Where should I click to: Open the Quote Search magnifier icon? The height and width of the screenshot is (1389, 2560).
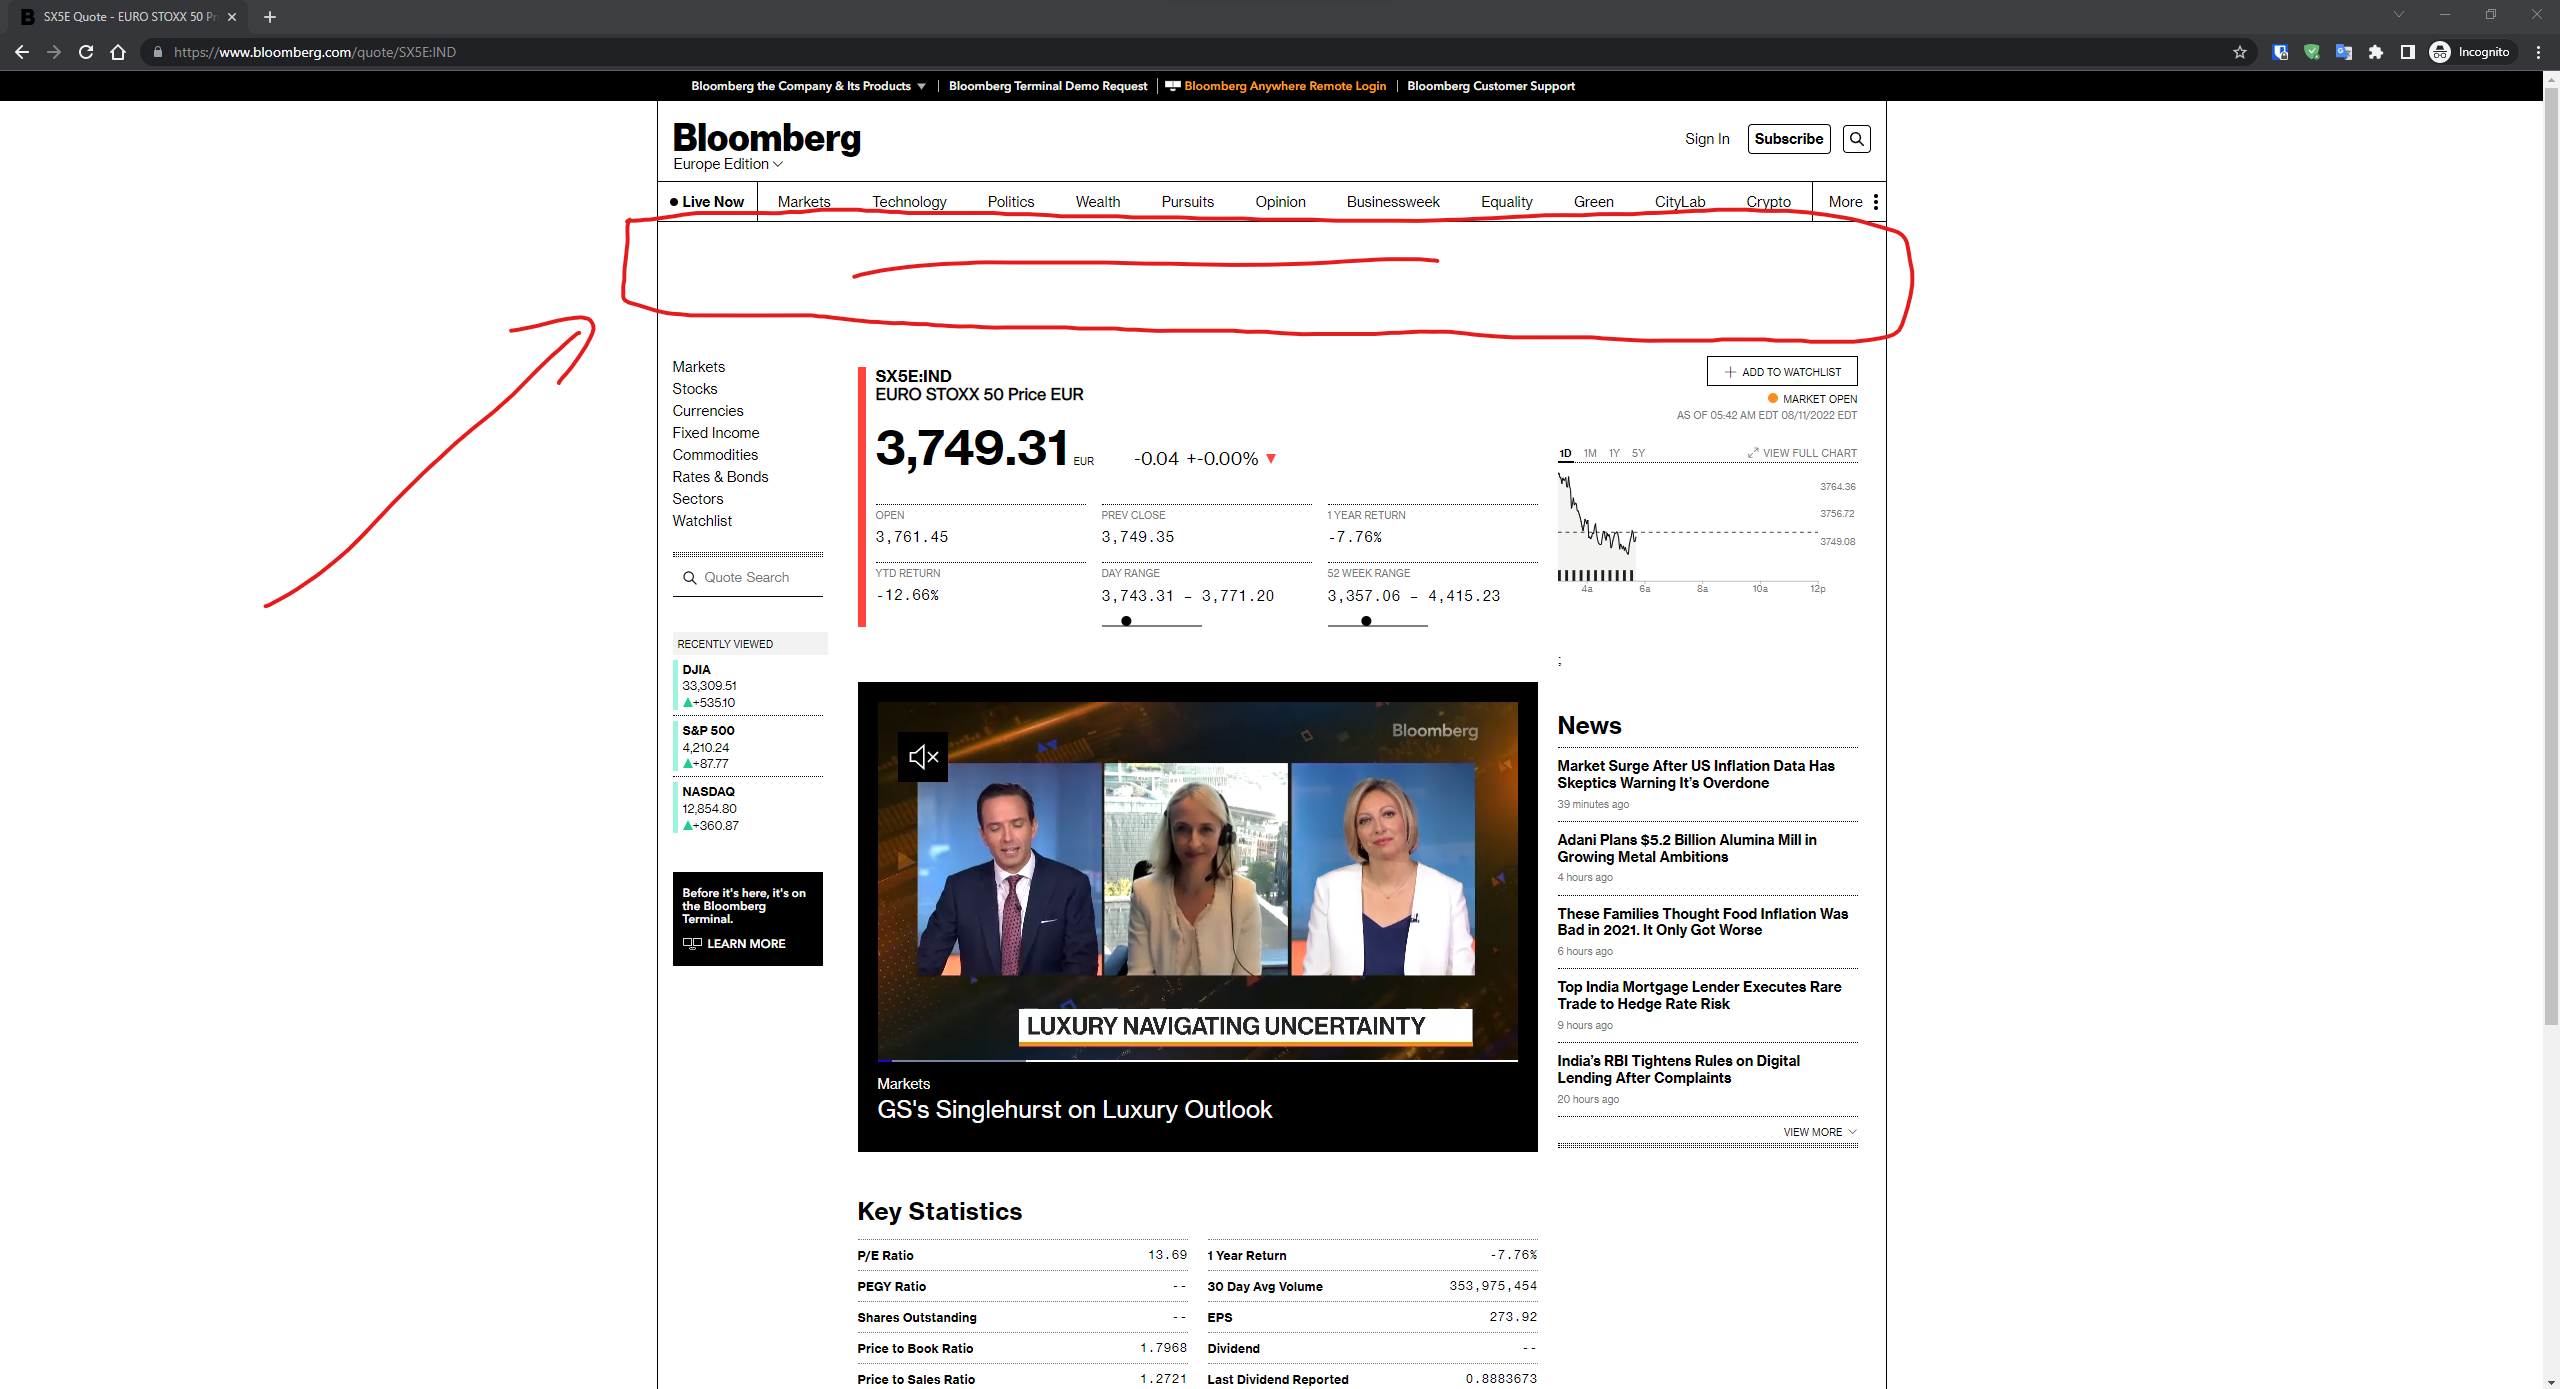(x=690, y=577)
